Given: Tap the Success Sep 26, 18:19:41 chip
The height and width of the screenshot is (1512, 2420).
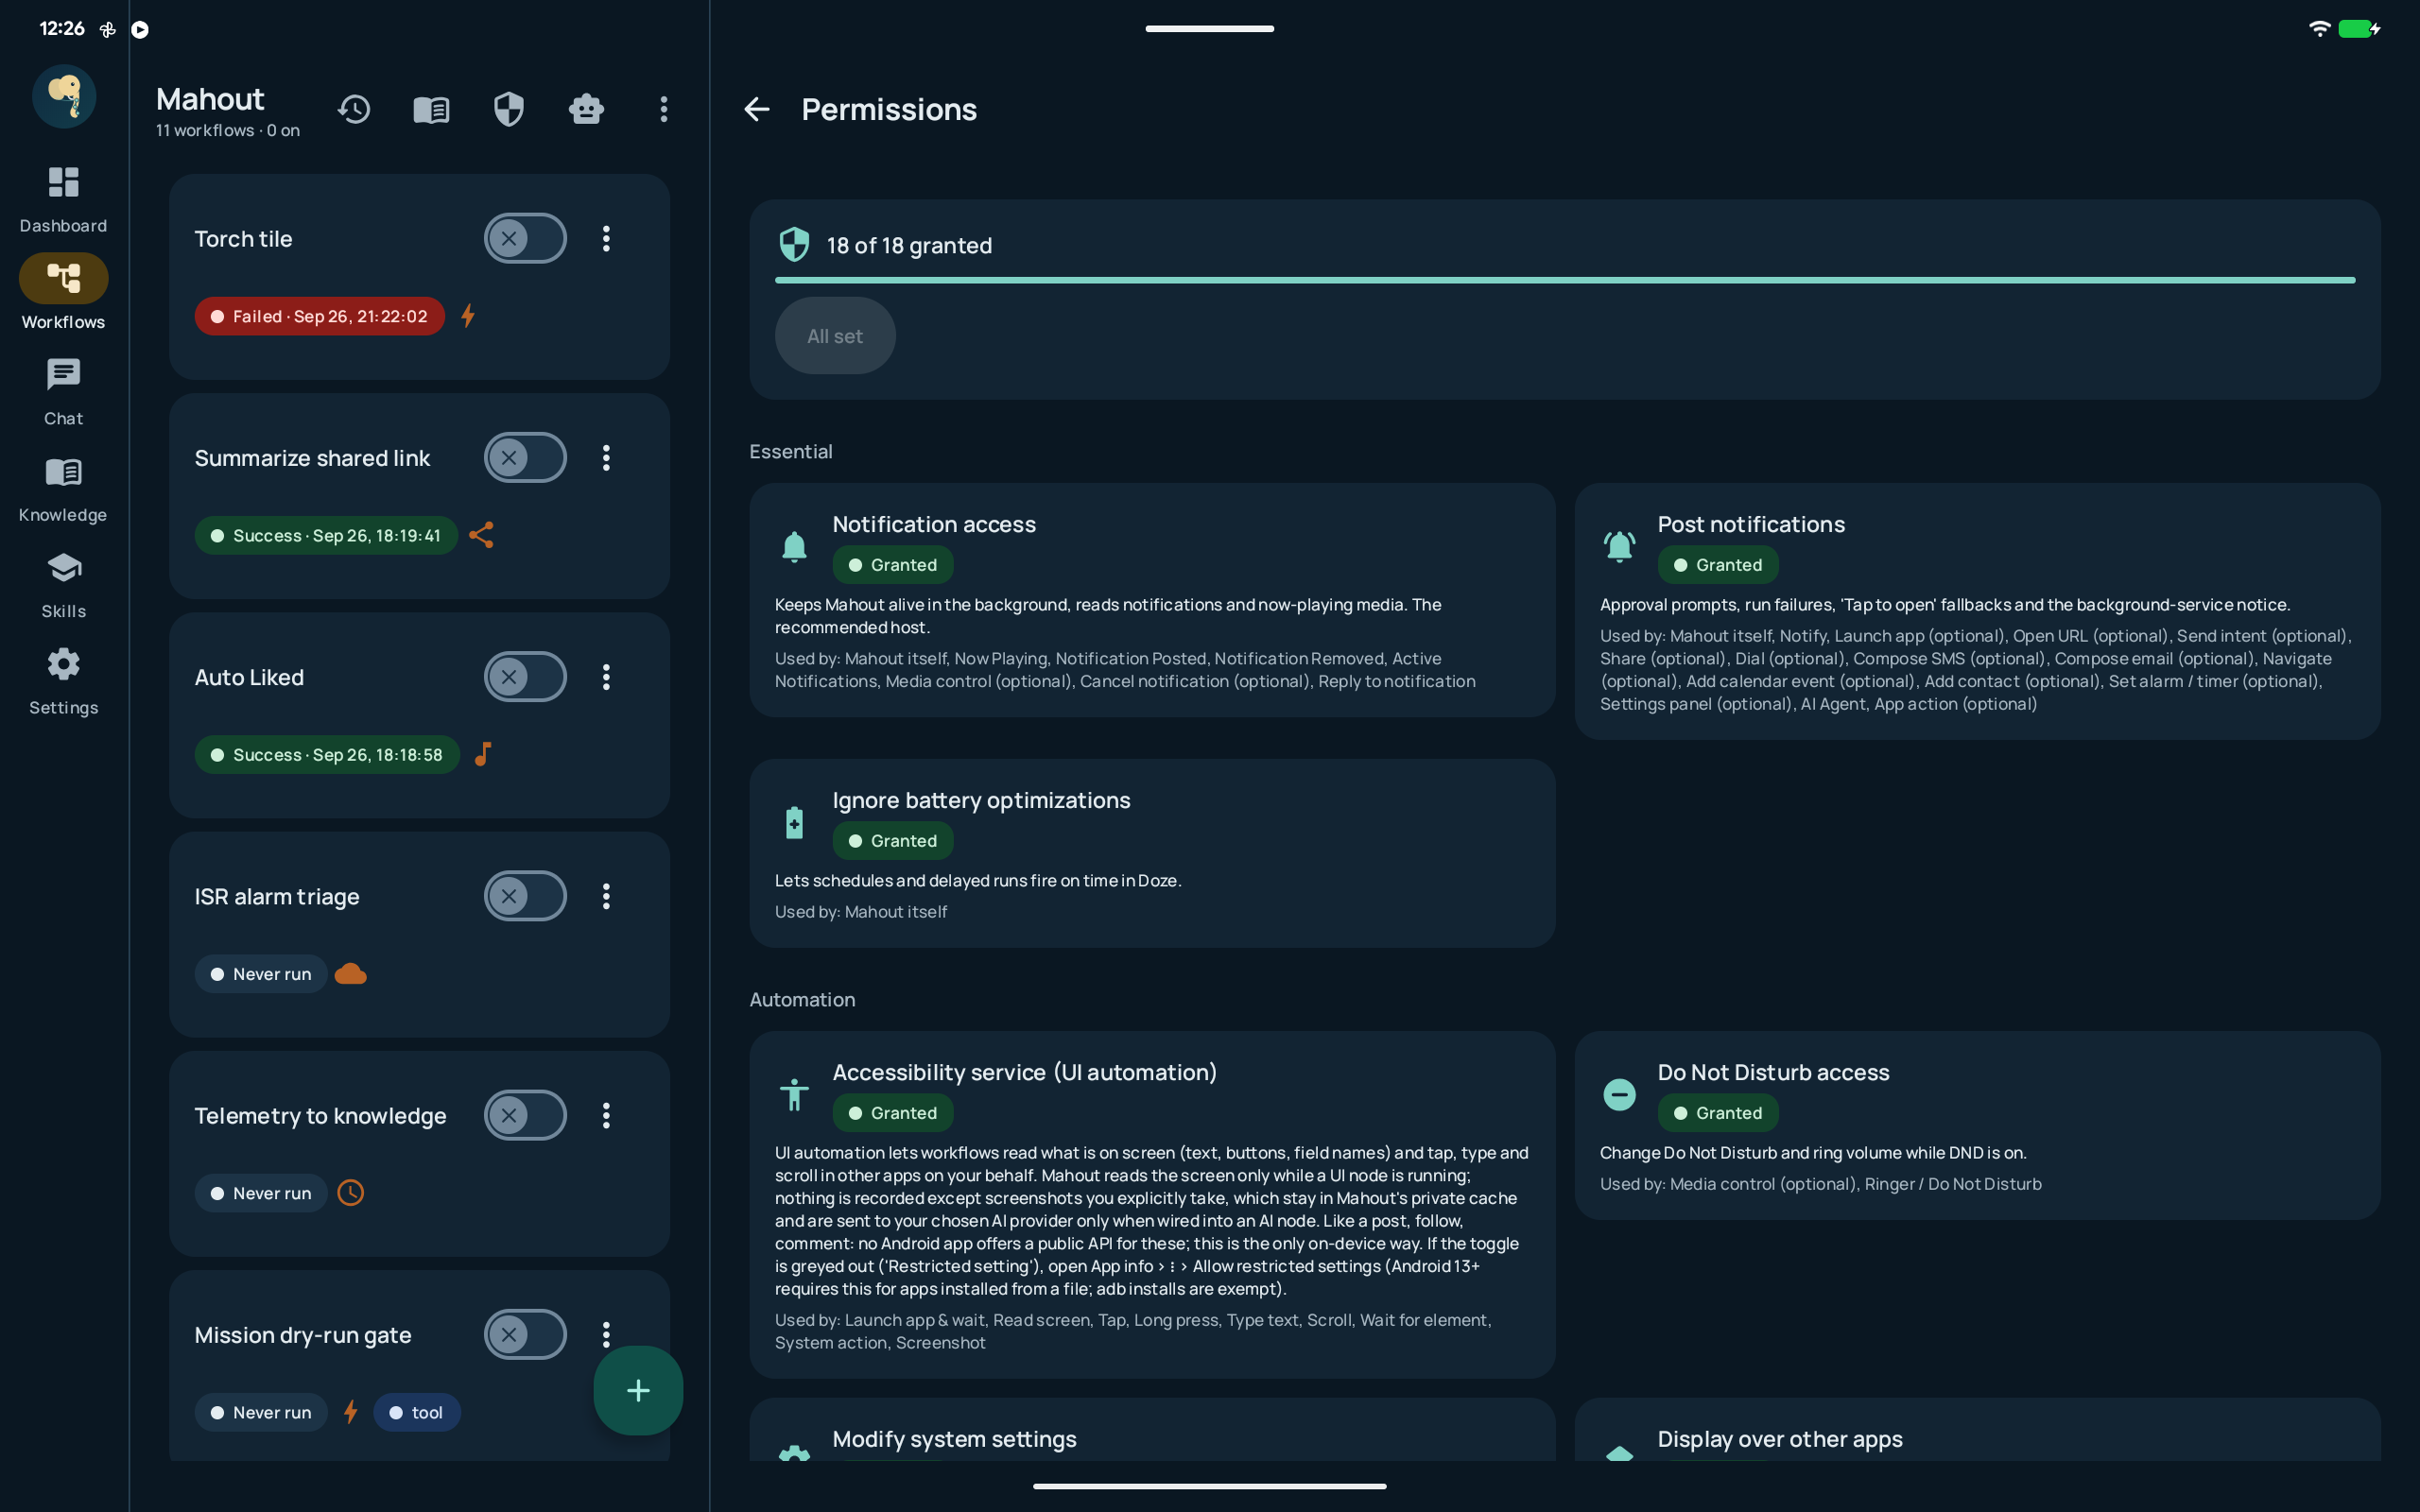Looking at the screenshot, I should coord(326,535).
